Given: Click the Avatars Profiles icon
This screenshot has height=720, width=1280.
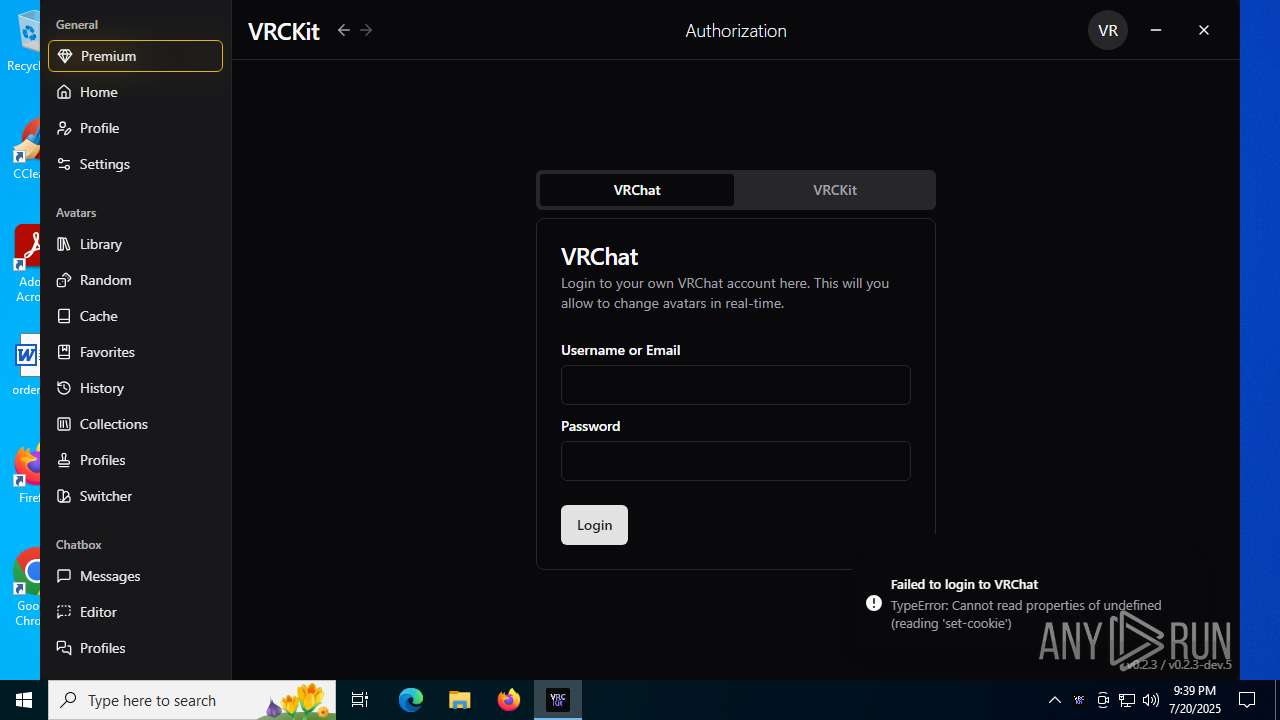Looking at the screenshot, I should pyautogui.click(x=64, y=460).
